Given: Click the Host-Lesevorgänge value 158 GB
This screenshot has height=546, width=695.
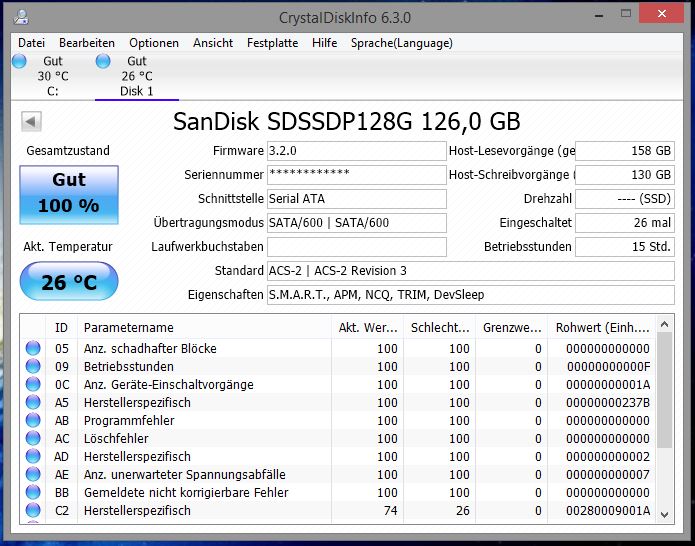Looking at the screenshot, I should pos(625,151).
